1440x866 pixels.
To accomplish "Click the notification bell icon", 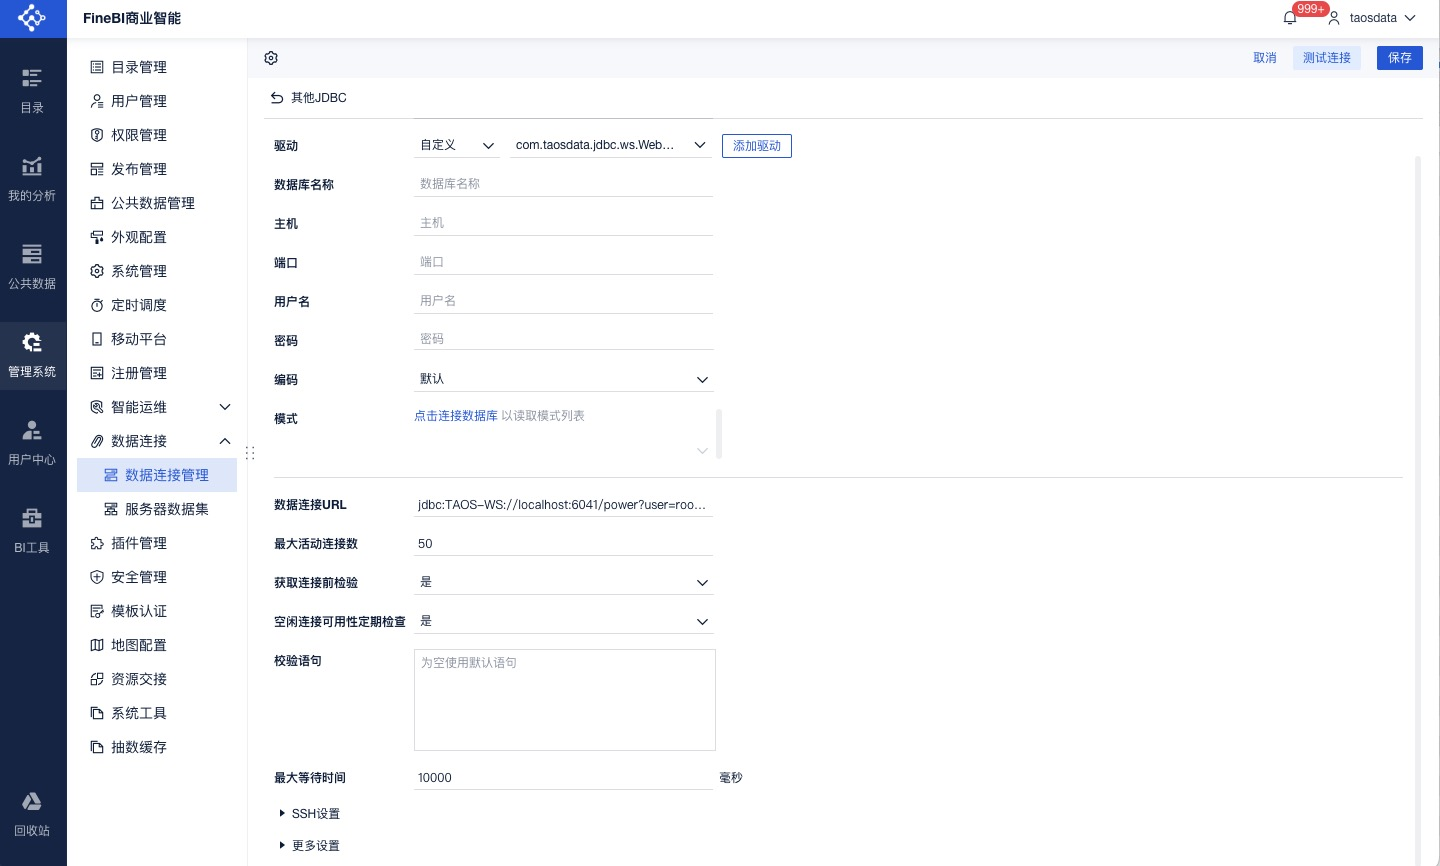I will (x=1290, y=18).
